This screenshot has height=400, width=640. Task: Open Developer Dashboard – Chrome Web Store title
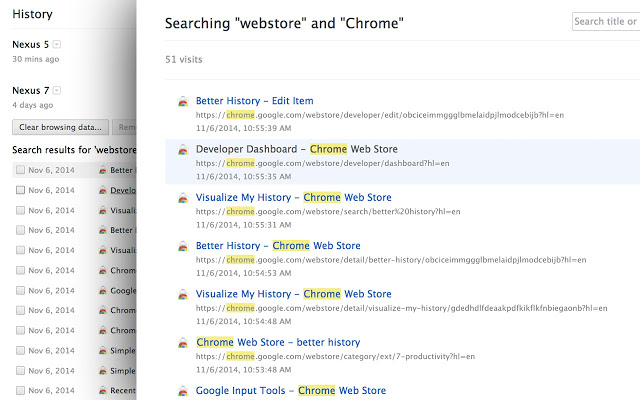pyautogui.click(x=297, y=149)
